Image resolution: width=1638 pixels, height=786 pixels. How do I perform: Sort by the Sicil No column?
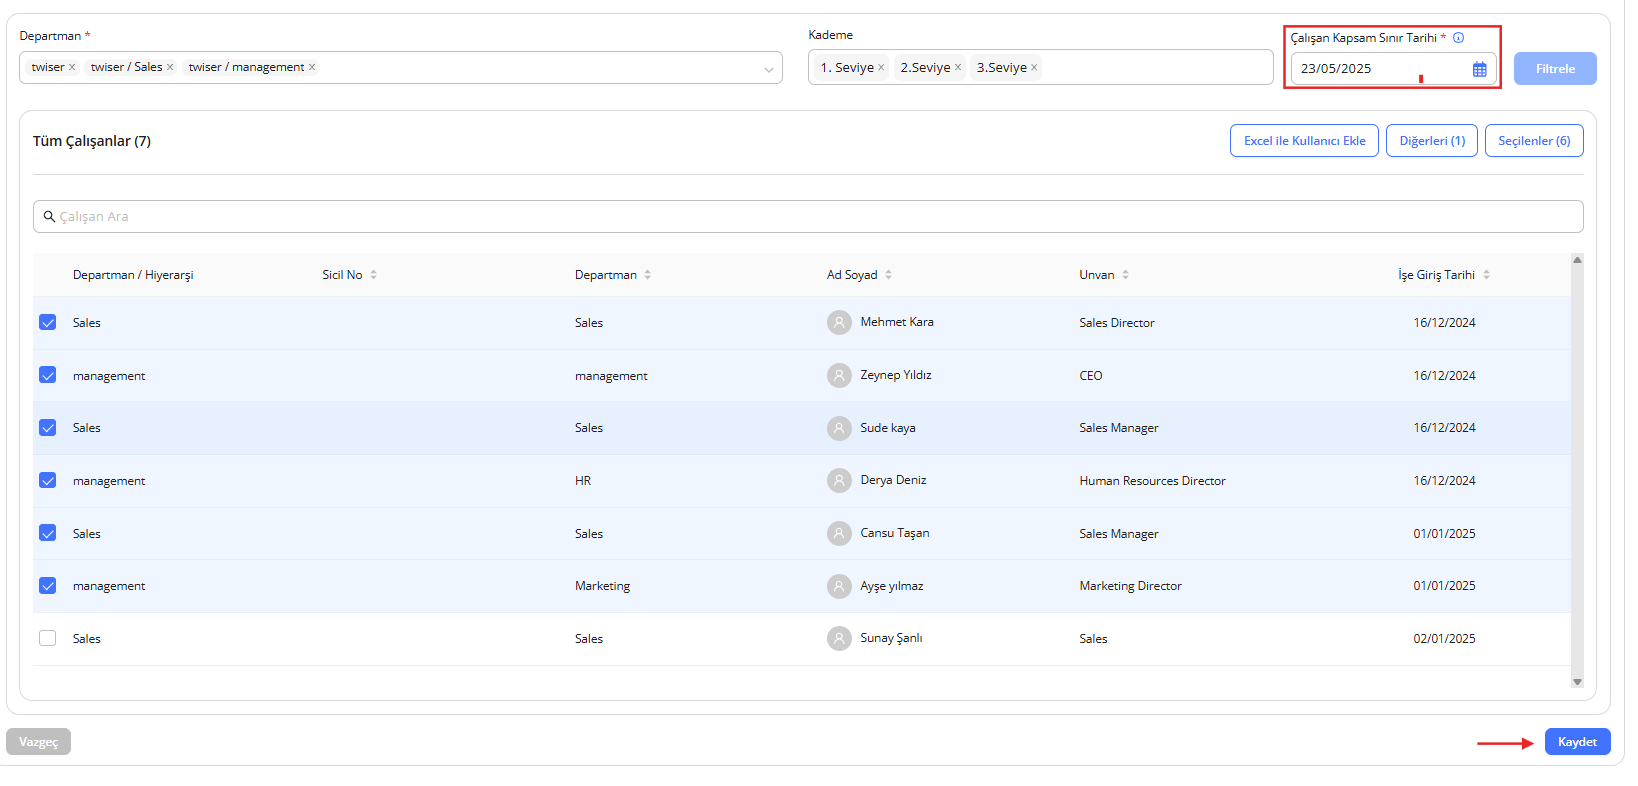pos(373,275)
